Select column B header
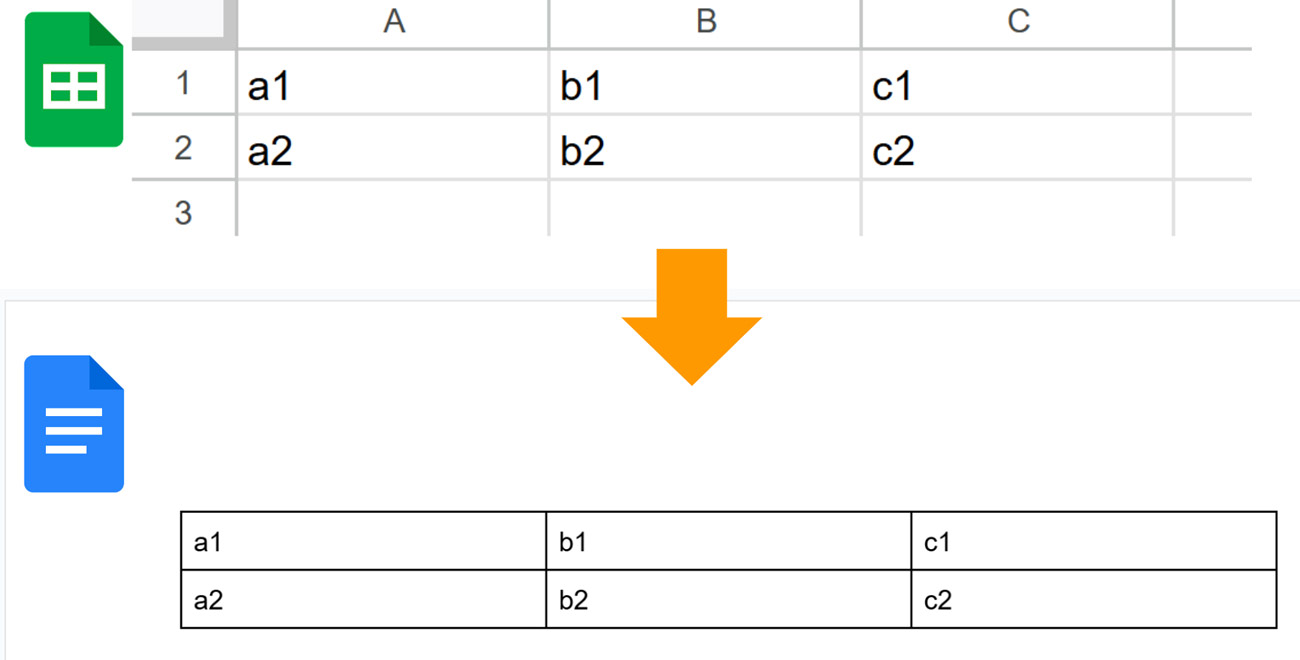The image size is (1300, 660). click(705, 23)
